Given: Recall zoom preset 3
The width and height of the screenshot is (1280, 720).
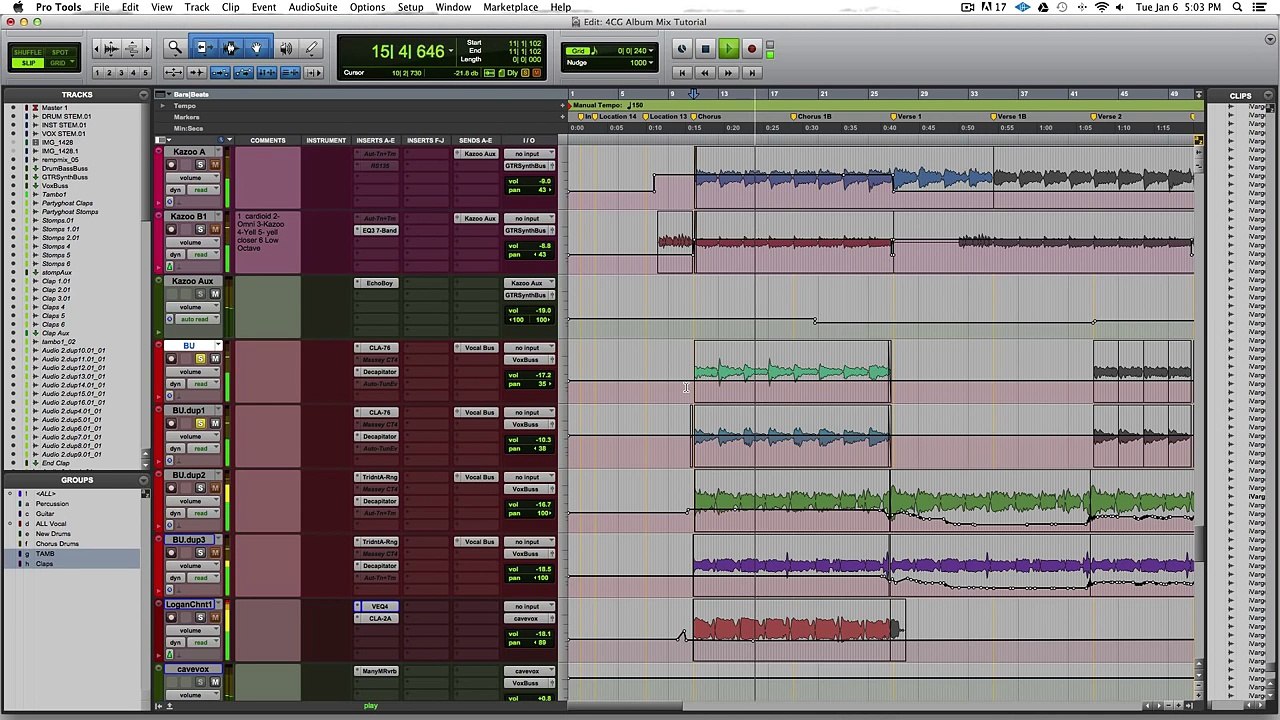Looking at the screenshot, I should [121, 73].
